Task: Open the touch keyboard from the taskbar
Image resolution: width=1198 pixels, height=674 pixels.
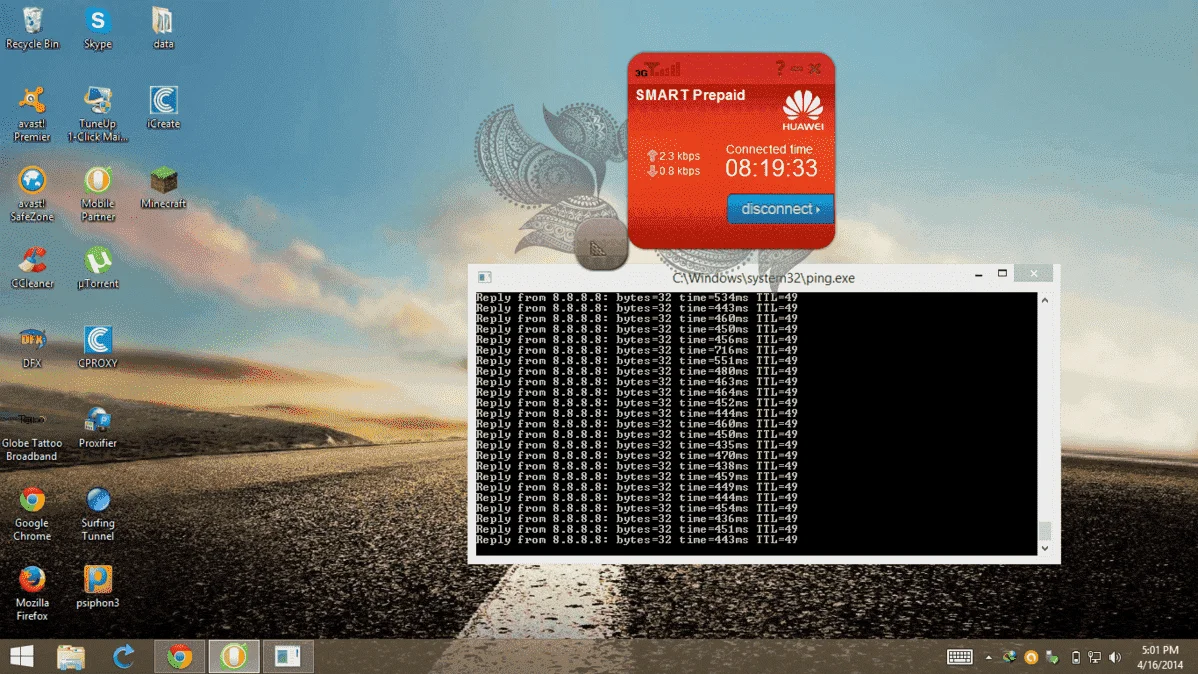Action: coord(960,656)
